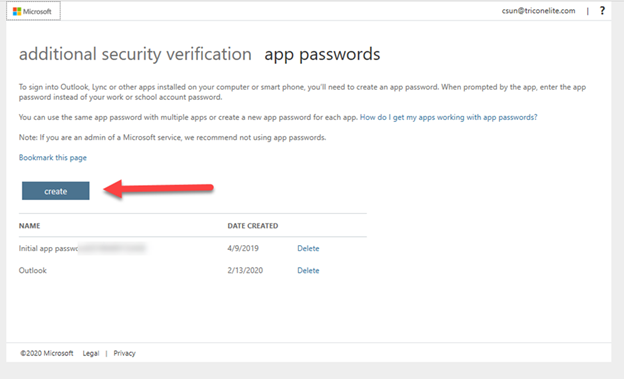The height and width of the screenshot is (379, 624).
Task: Select the Outlook row name
Action: 33,271
